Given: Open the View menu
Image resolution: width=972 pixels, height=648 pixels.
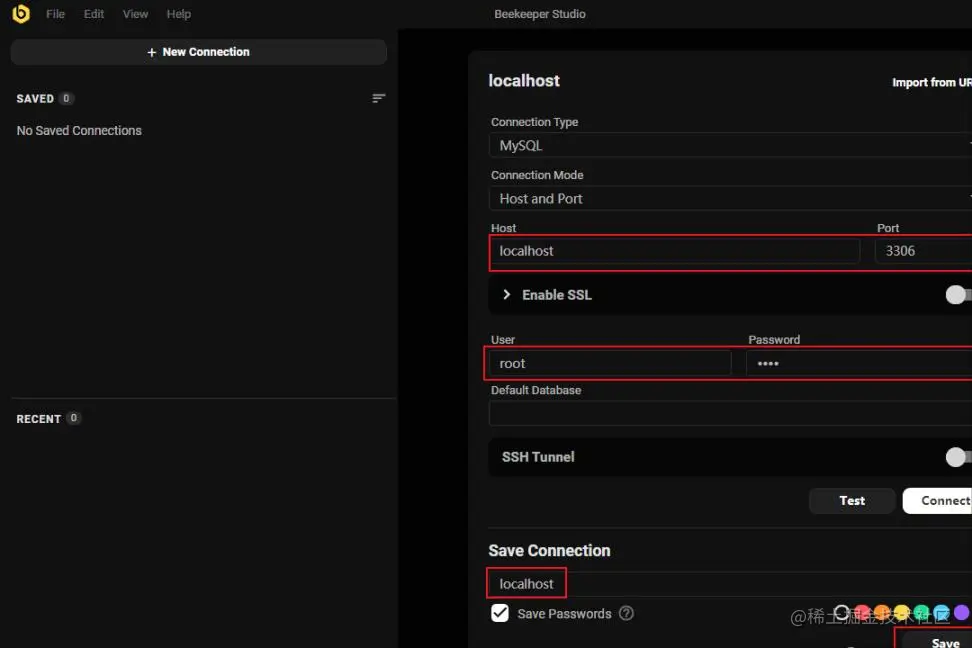Looking at the screenshot, I should coord(135,14).
